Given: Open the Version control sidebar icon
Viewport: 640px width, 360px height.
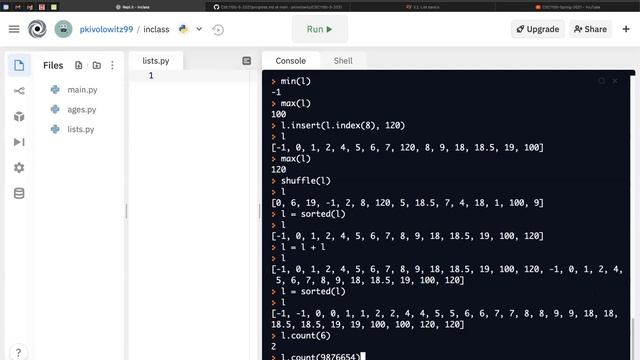Looking at the screenshot, I should pos(19,91).
